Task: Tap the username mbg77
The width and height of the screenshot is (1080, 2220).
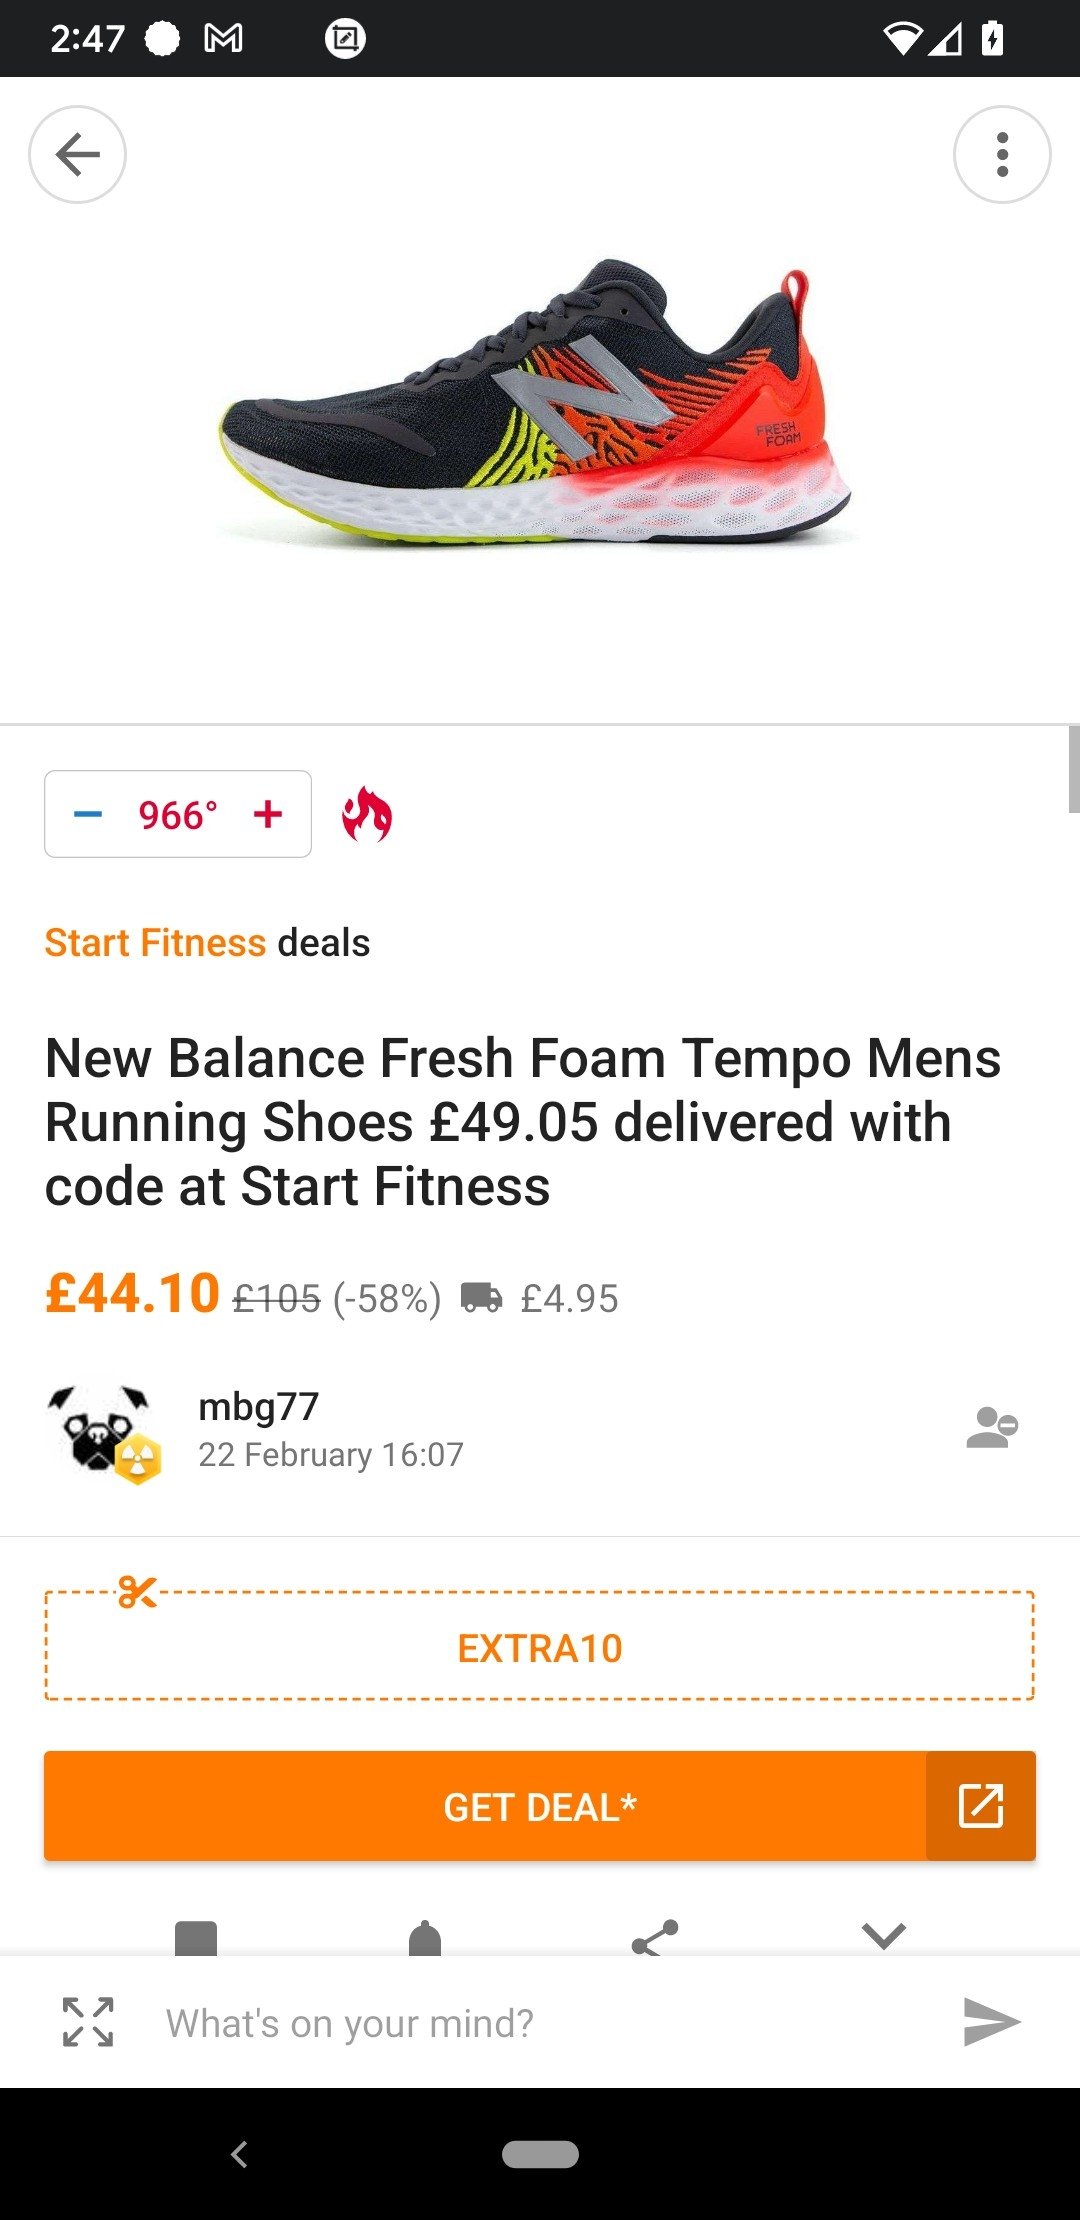Action: point(258,1407)
